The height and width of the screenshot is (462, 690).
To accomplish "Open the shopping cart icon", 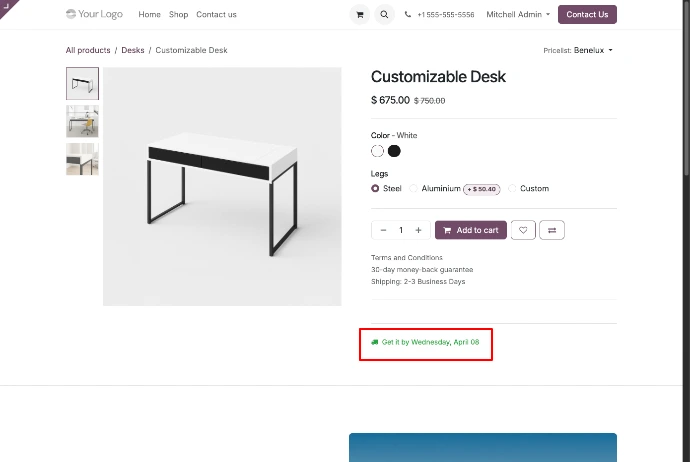I will point(360,15).
